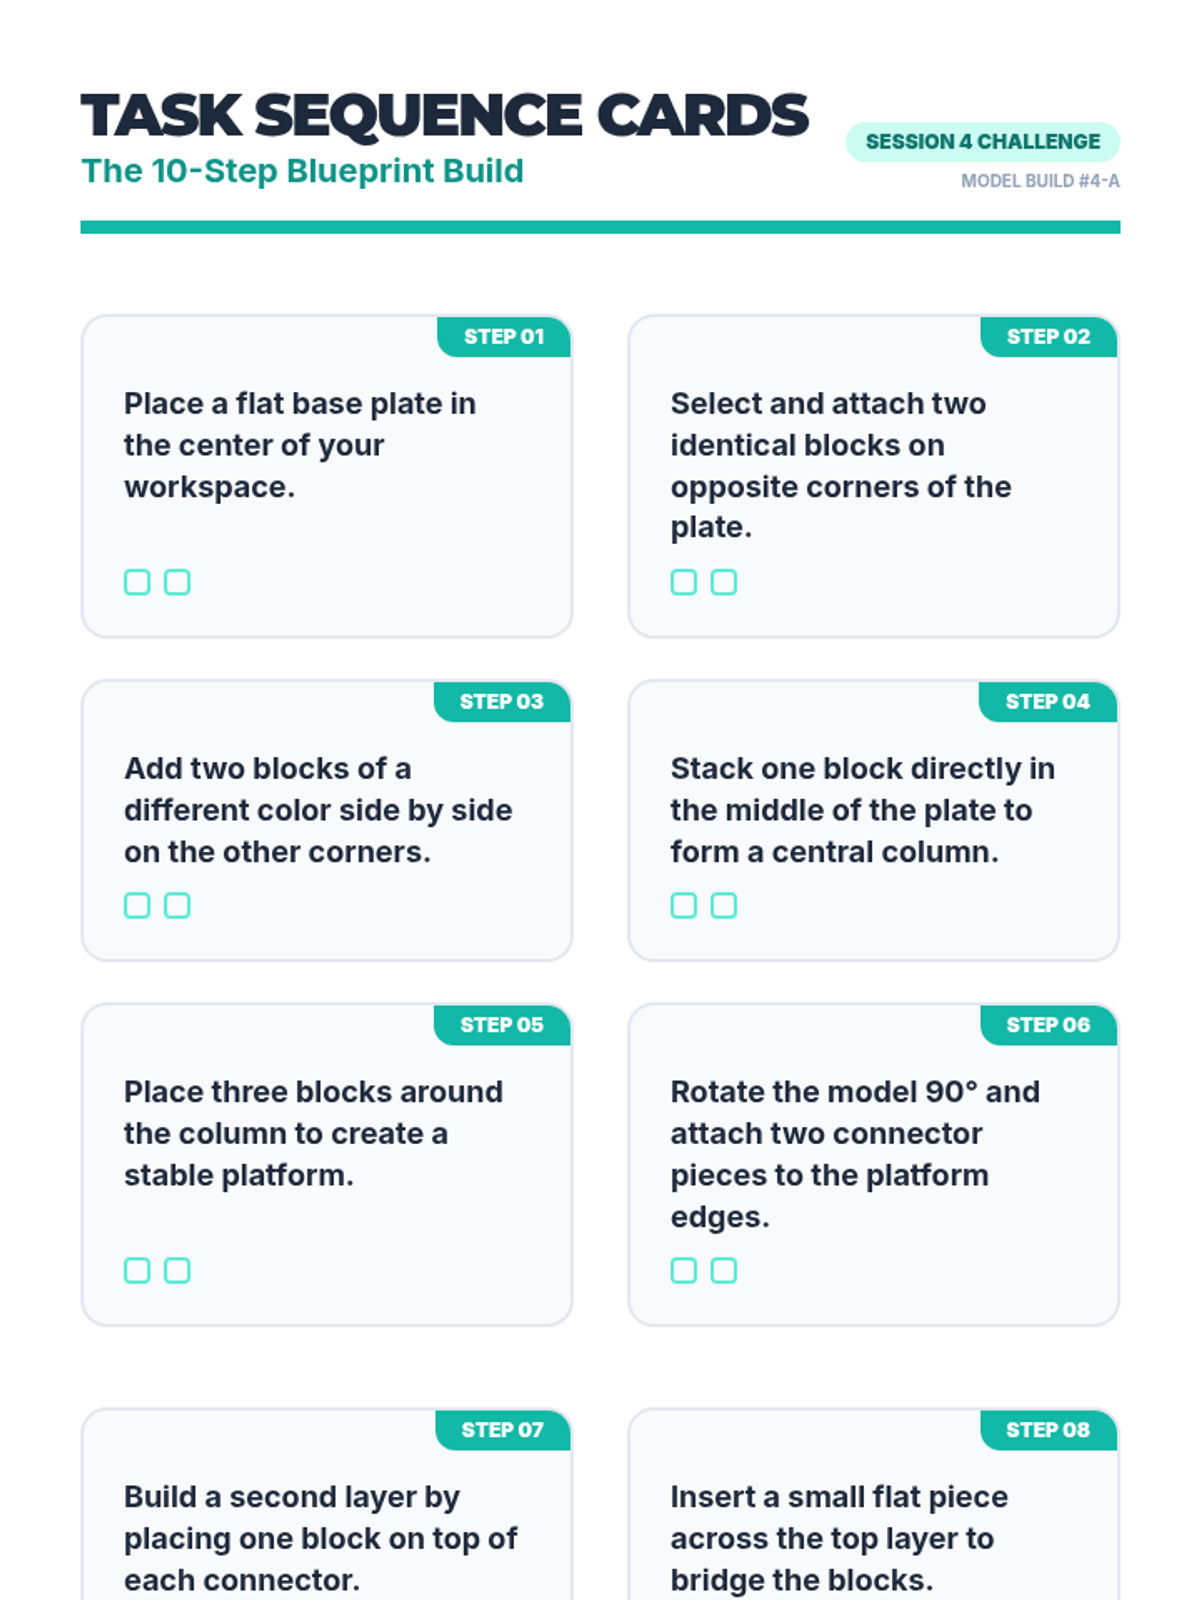This screenshot has width=1200, height=1600.
Task: Click the Model Build #4-A label
Action: click(1040, 181)
